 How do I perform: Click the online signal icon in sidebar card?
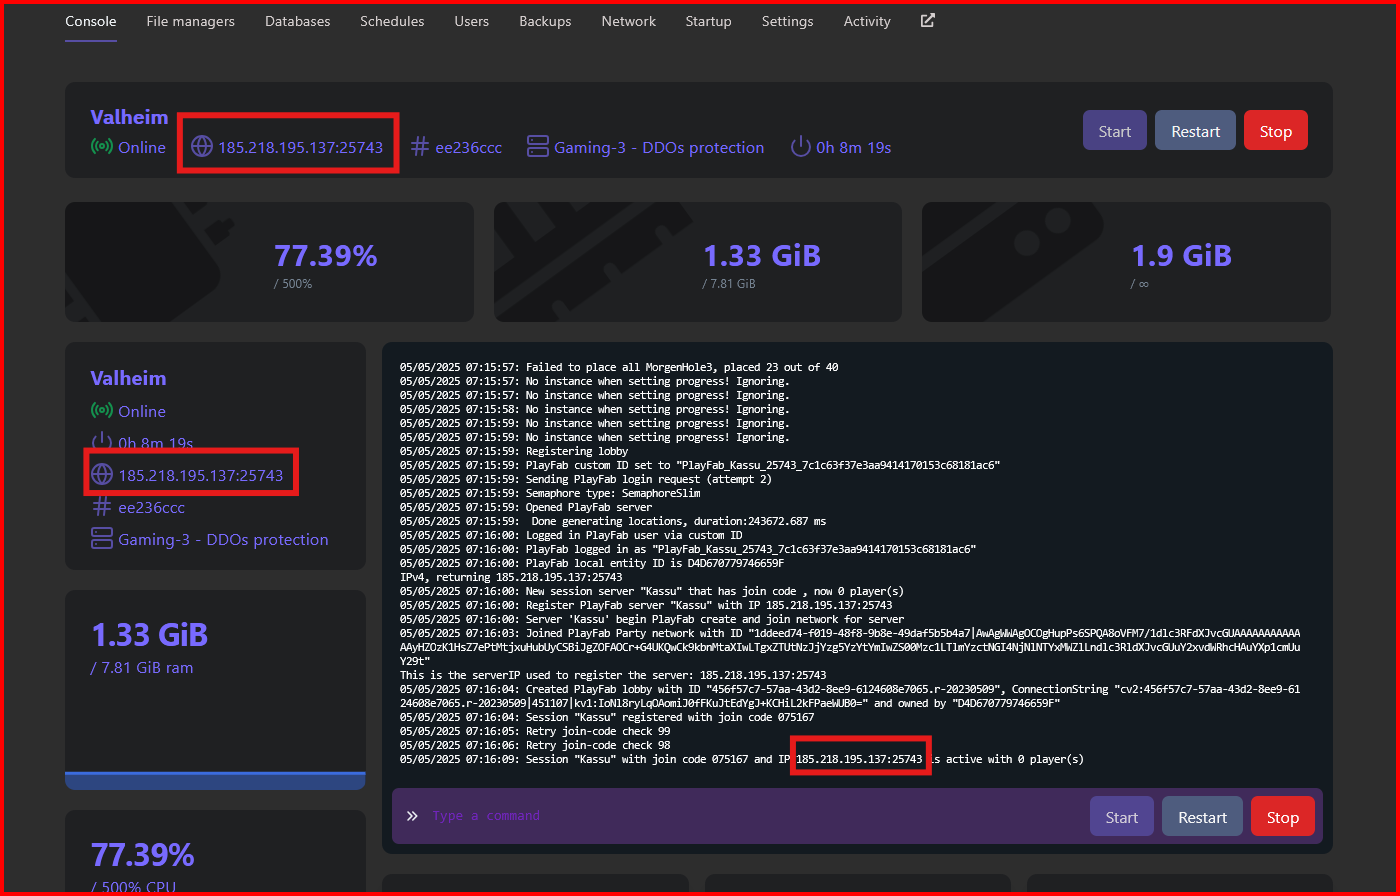click(101, 411)
